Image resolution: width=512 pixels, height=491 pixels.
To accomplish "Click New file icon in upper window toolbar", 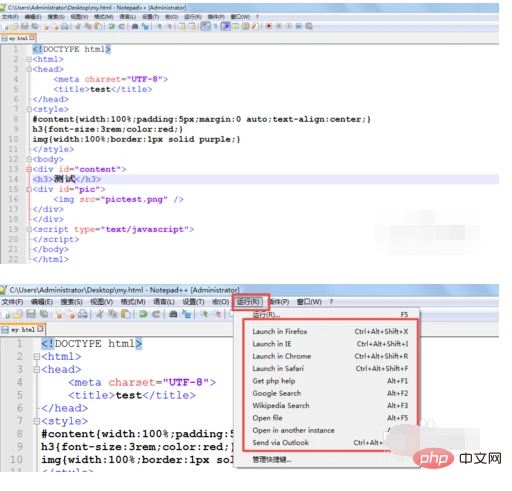I will pos(6,26).
